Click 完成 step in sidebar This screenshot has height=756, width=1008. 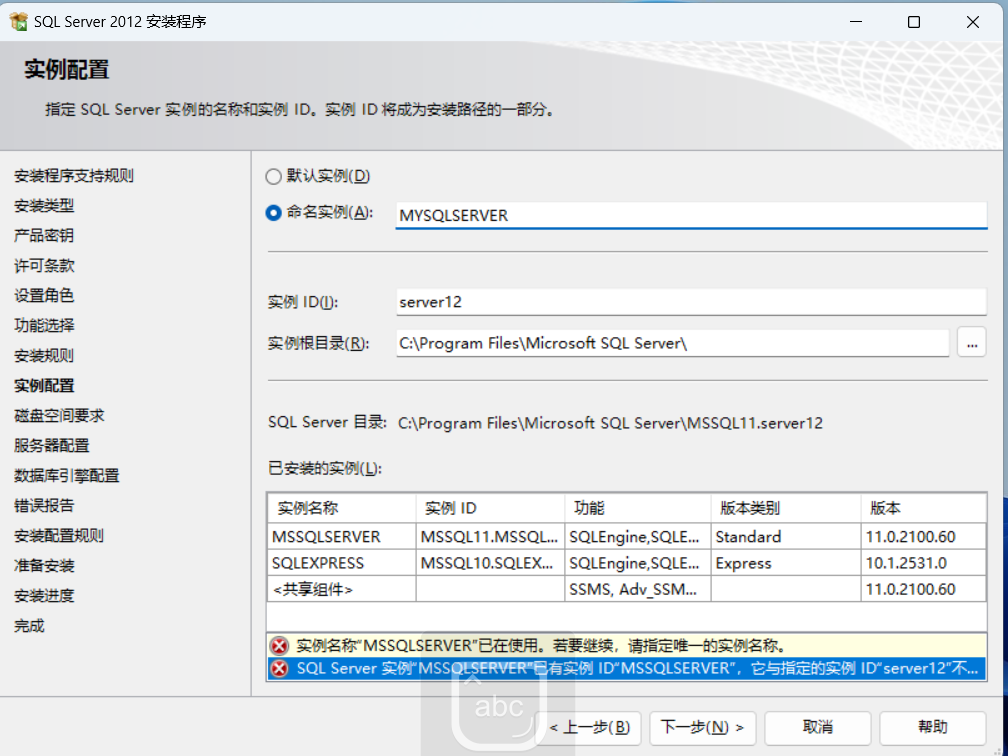point(30,626)
